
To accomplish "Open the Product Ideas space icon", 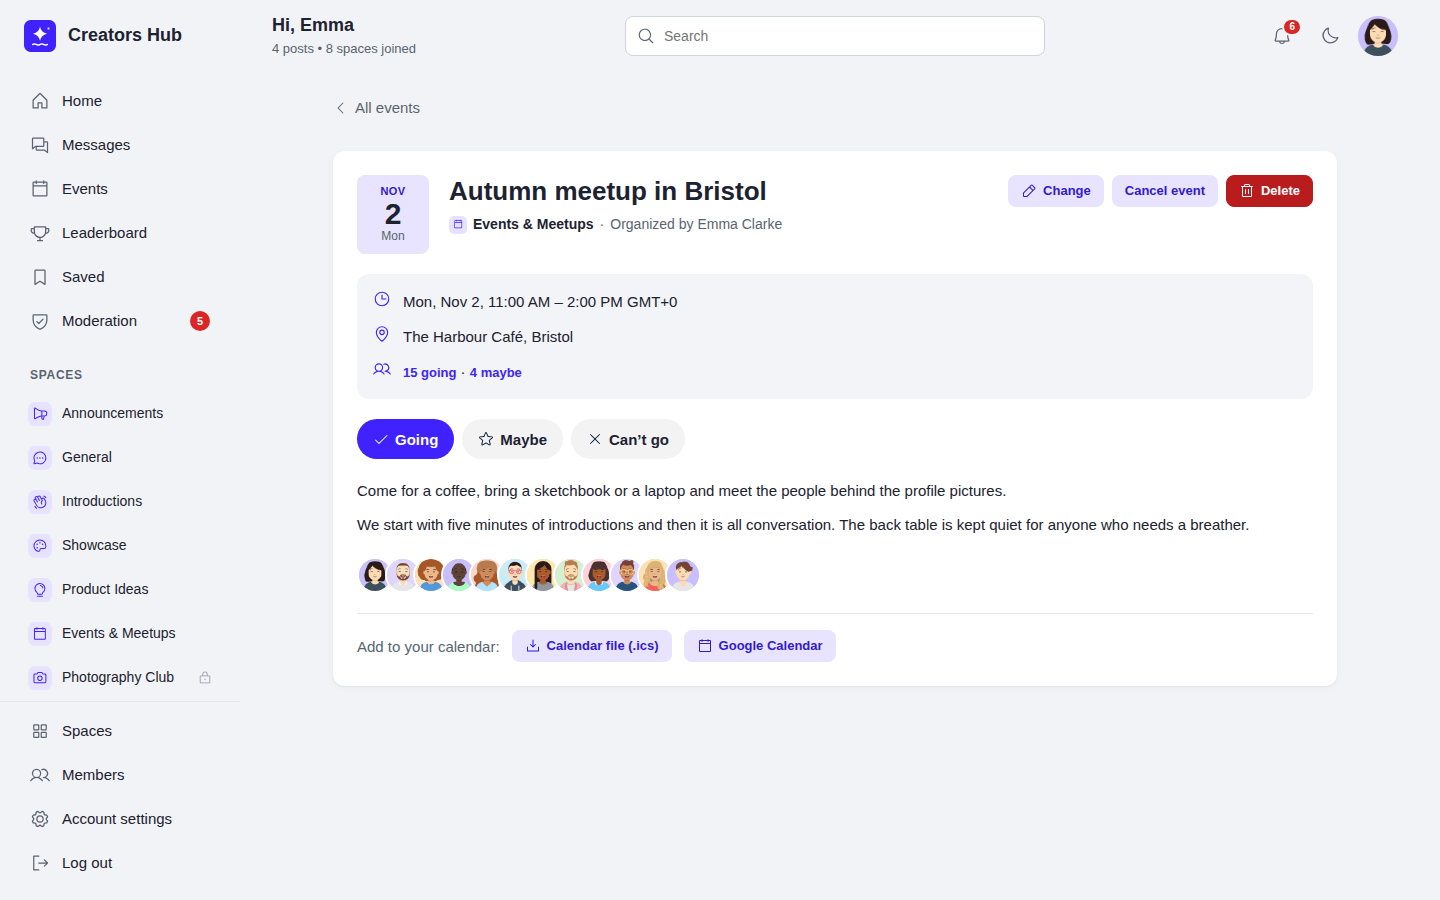I will 40,589.
